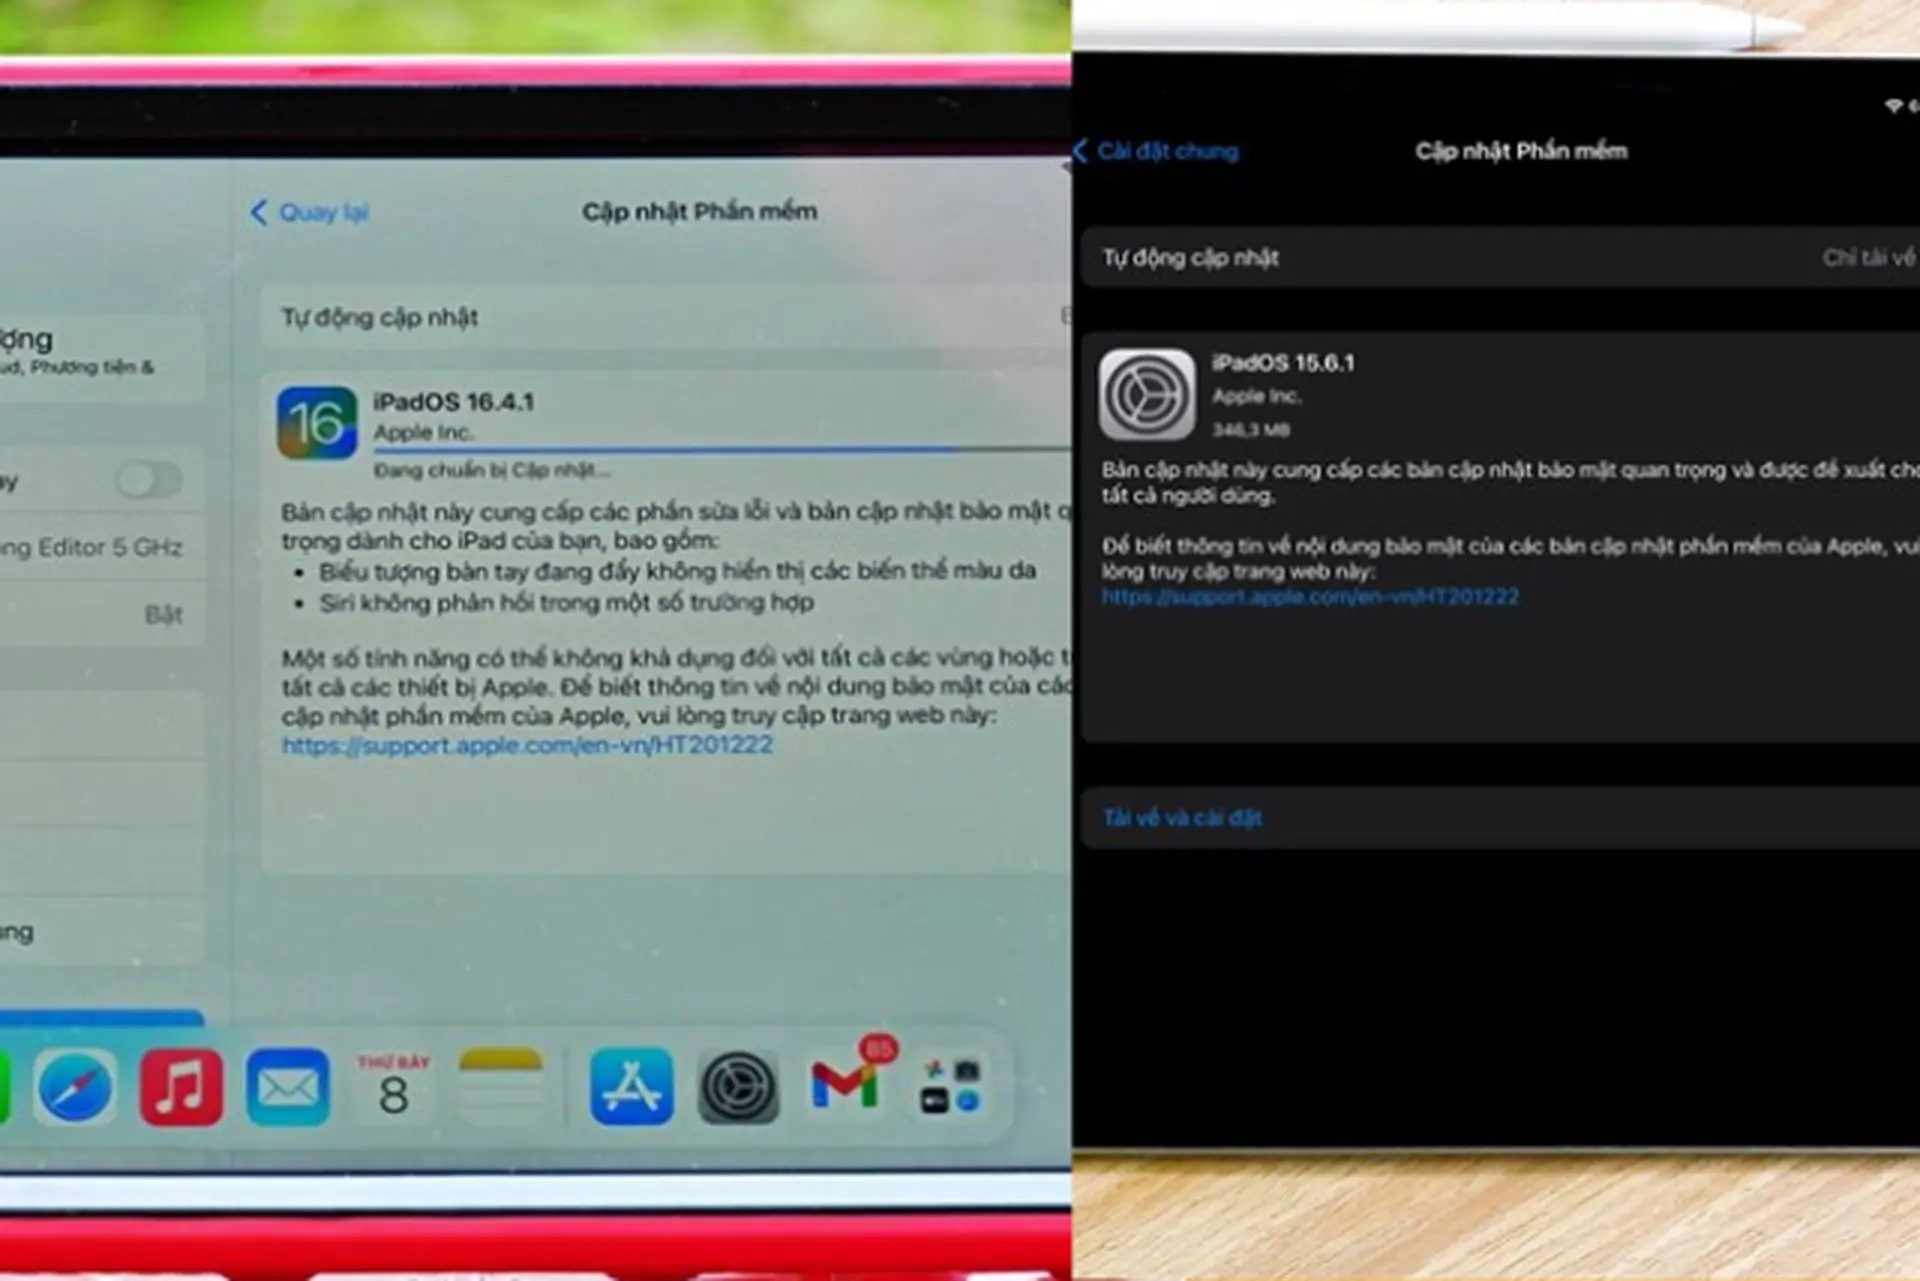This screenshot has width=1920, height=1281.
Task: Tap the iPadOS 15.6.1 gear icon
Action: click(1147, 395)
